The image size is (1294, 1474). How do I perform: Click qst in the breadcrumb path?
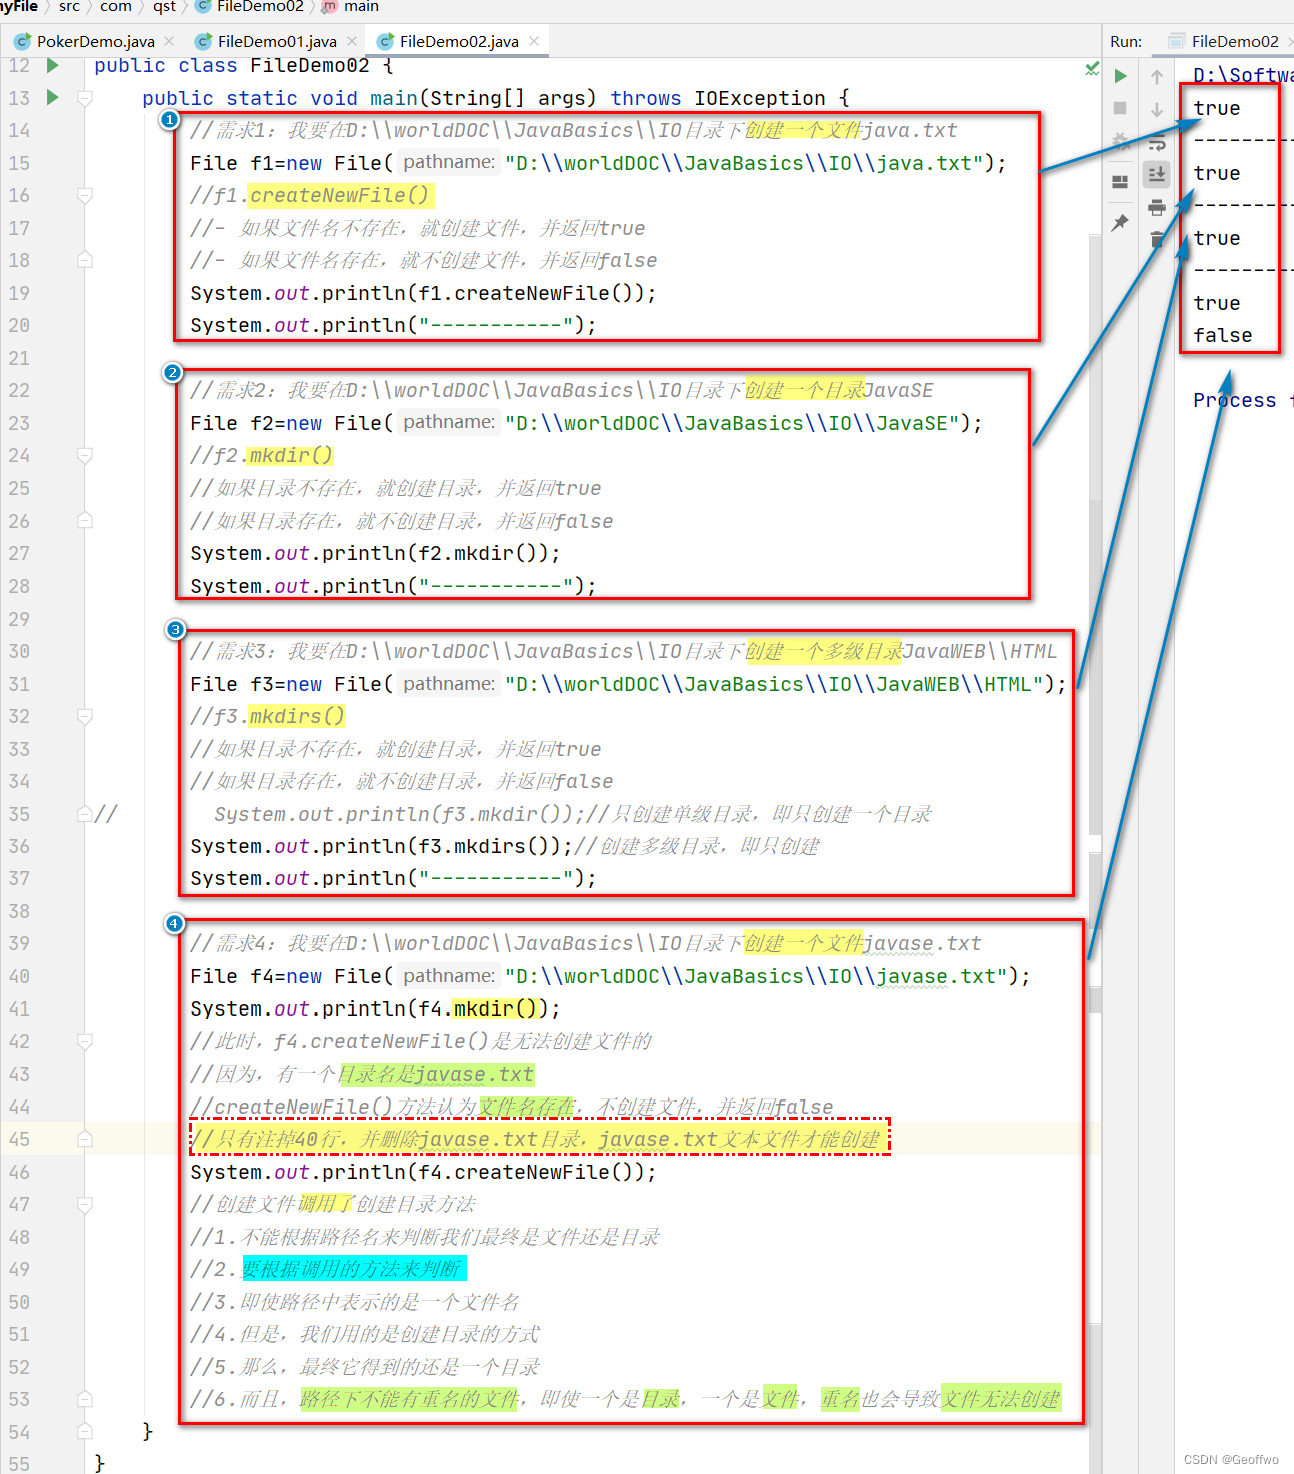(x=164, y=6)
